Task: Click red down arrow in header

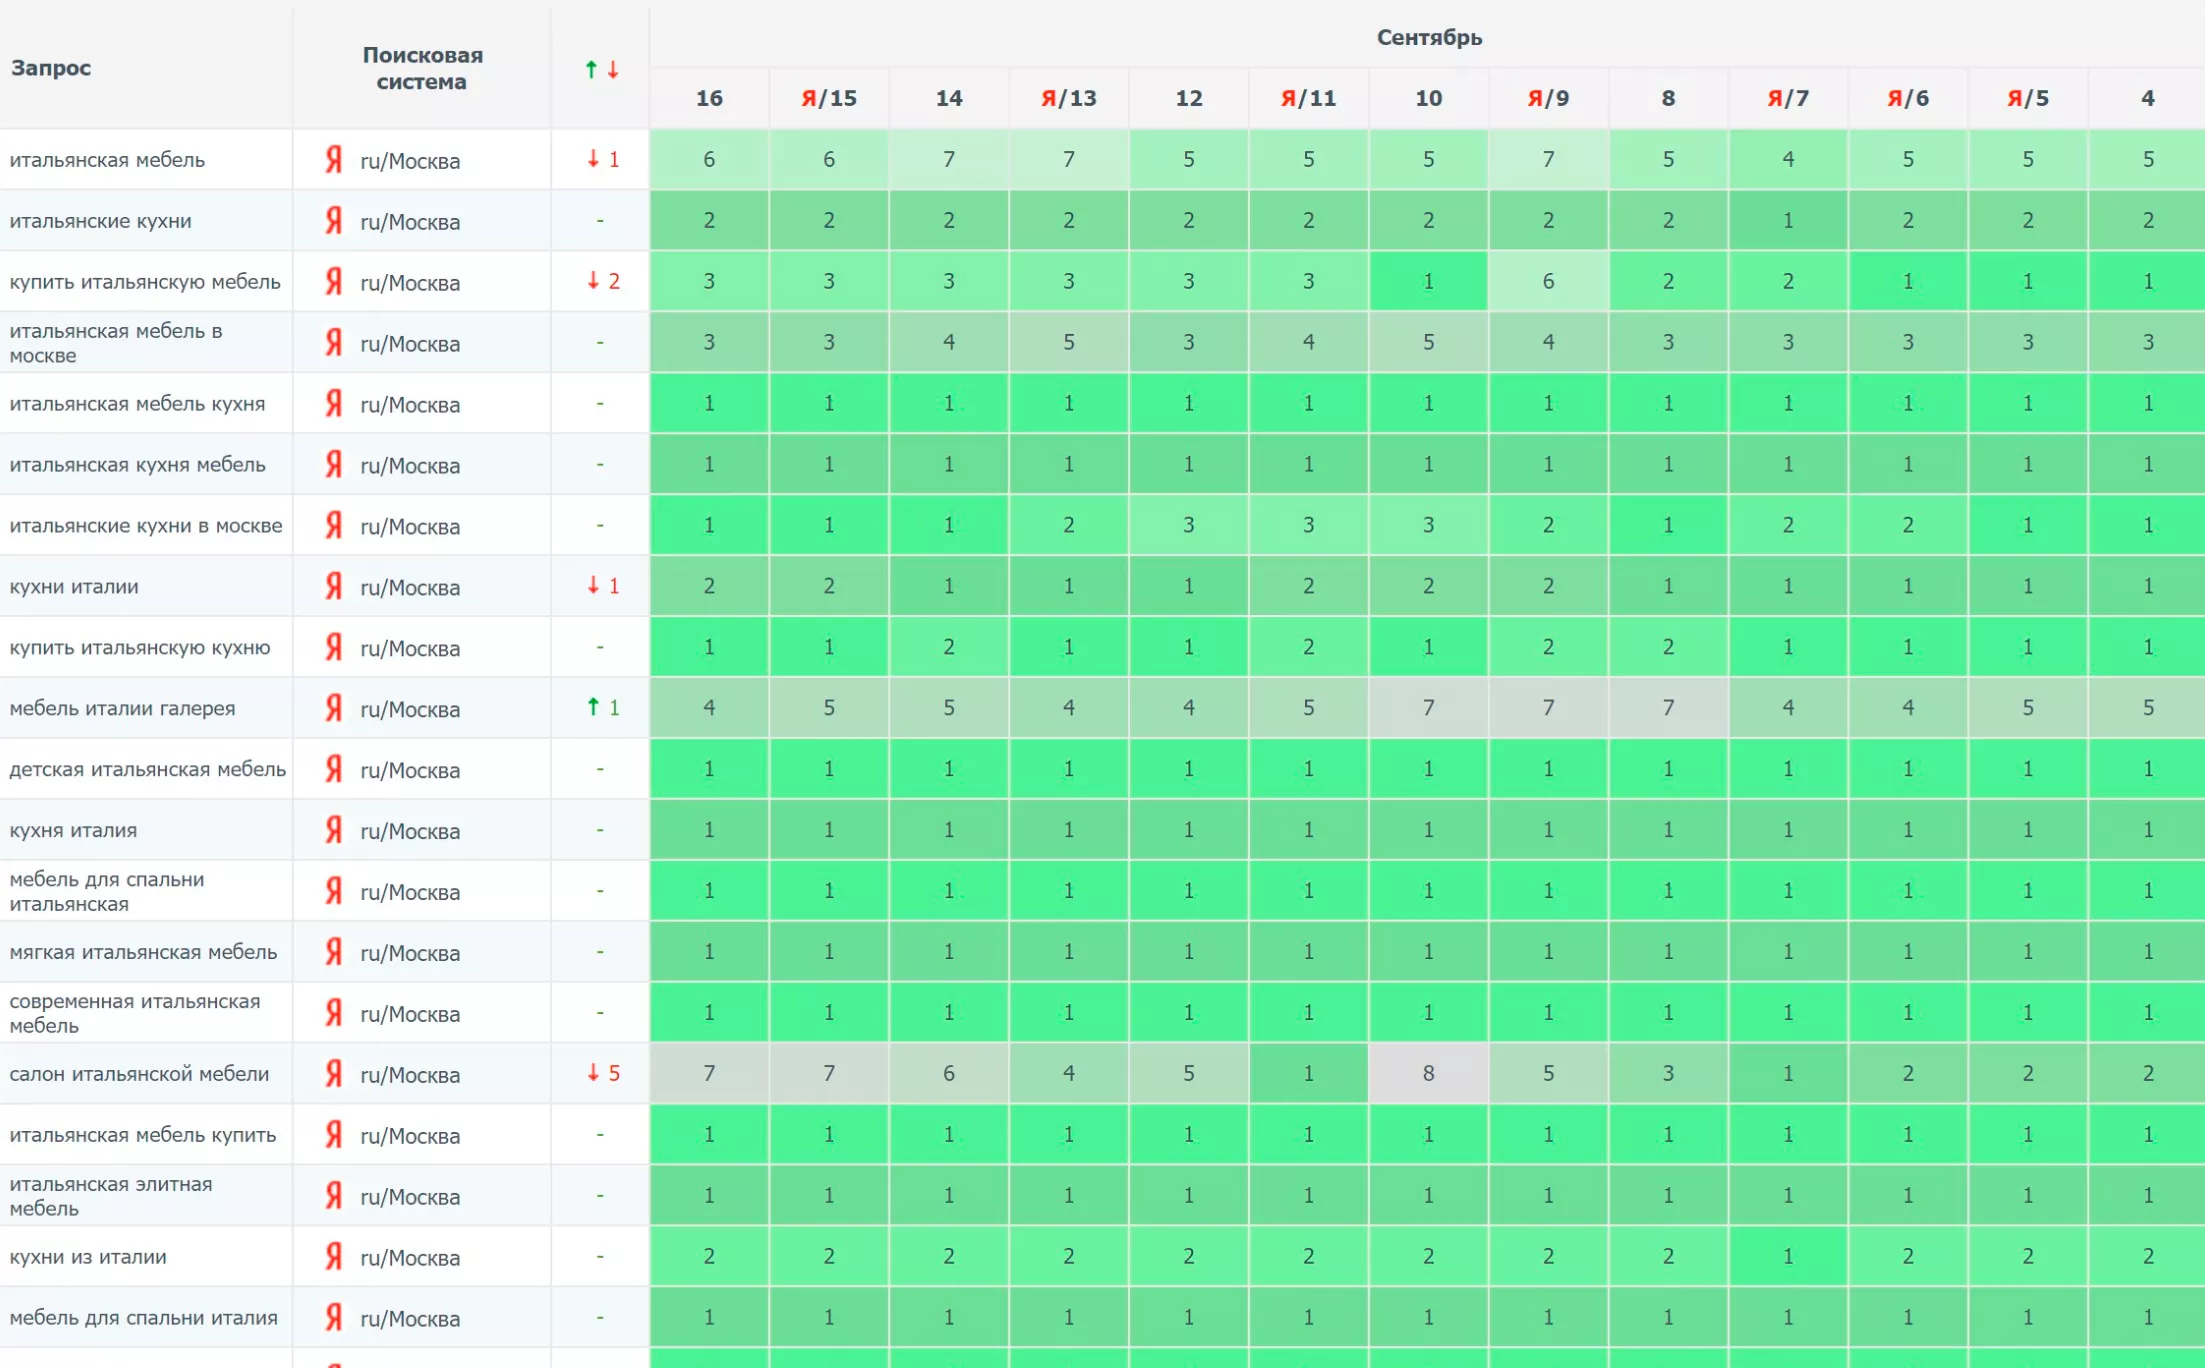Action: [613, 69]
